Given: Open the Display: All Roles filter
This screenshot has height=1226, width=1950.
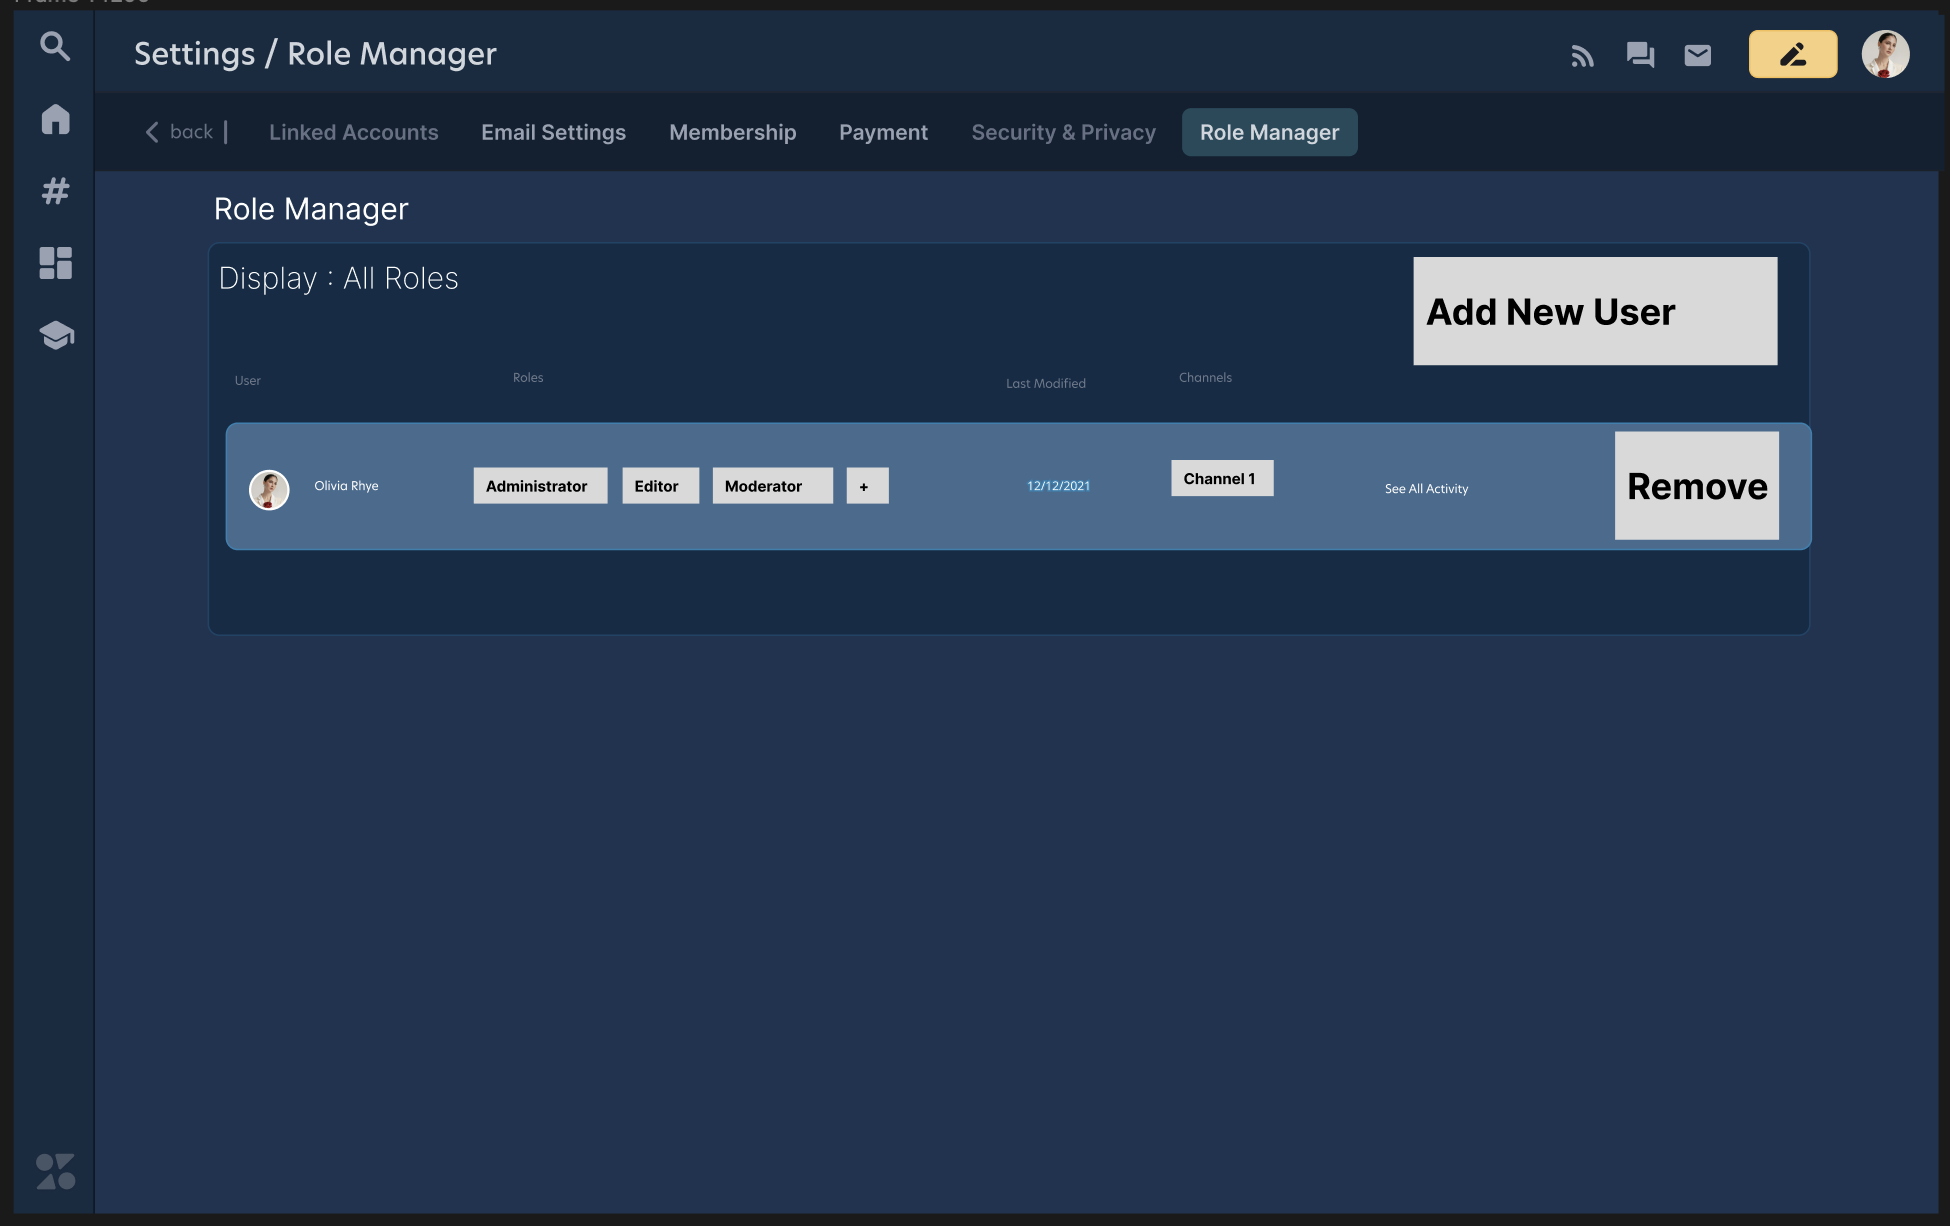Looking at the screenshot, I should pos(339,278).
